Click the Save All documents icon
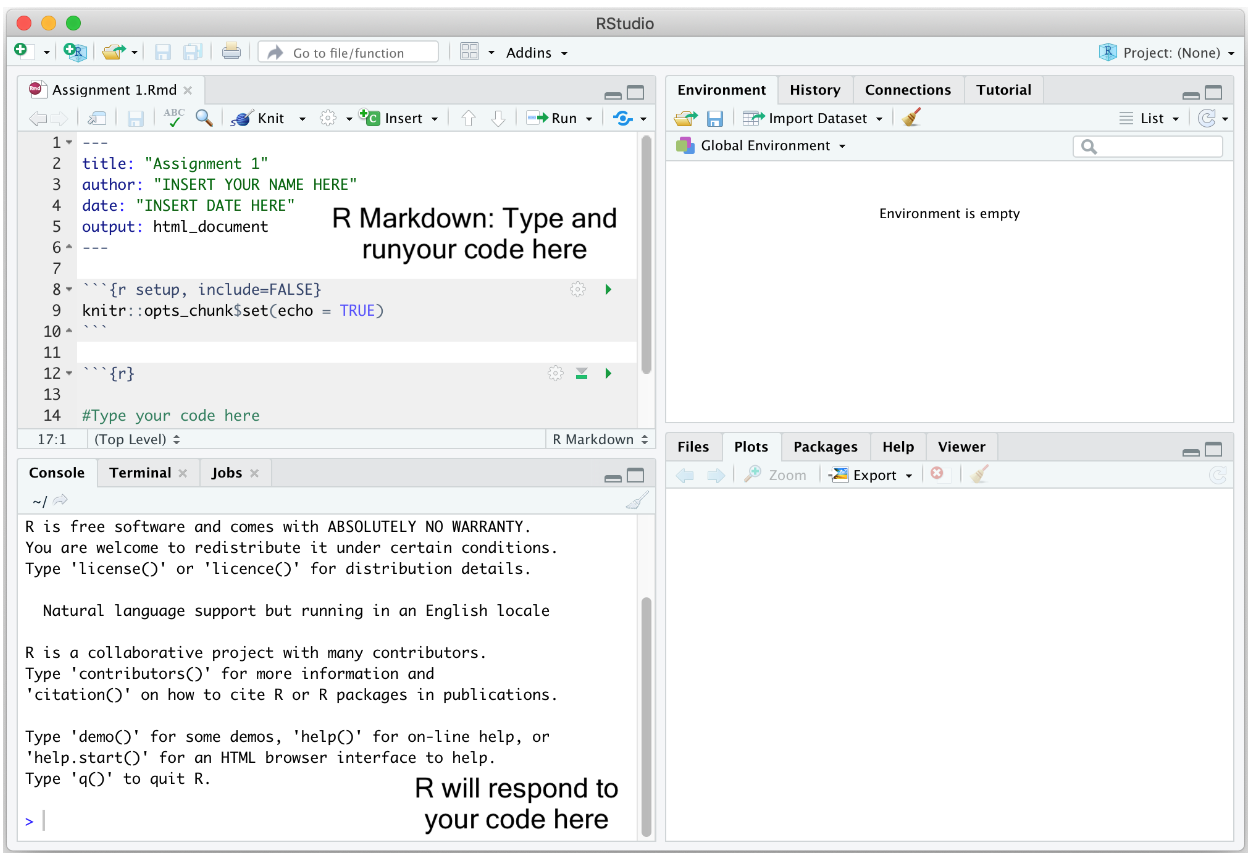This screenshot has width=1255, height=858. tap(192, 52)
